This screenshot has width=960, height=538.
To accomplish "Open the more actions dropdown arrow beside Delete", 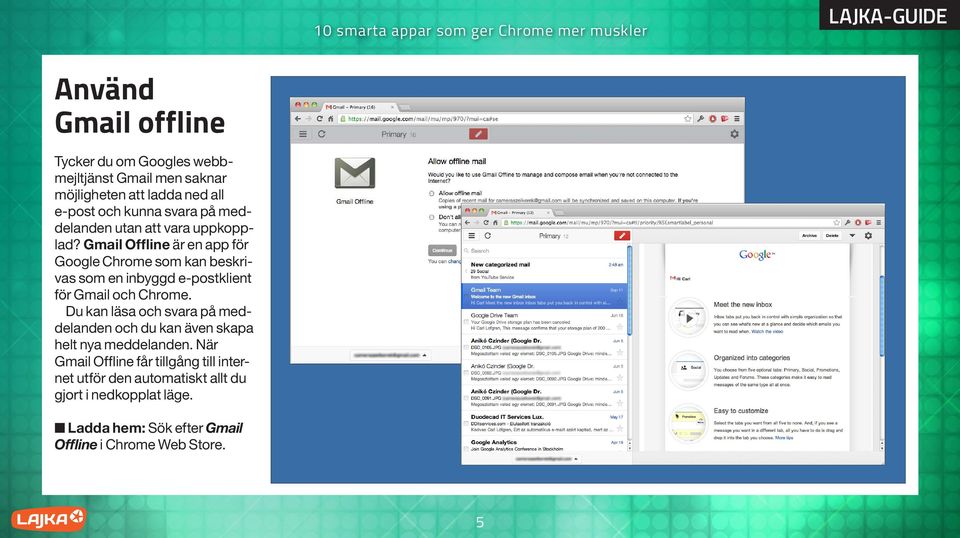I will 852,236.
